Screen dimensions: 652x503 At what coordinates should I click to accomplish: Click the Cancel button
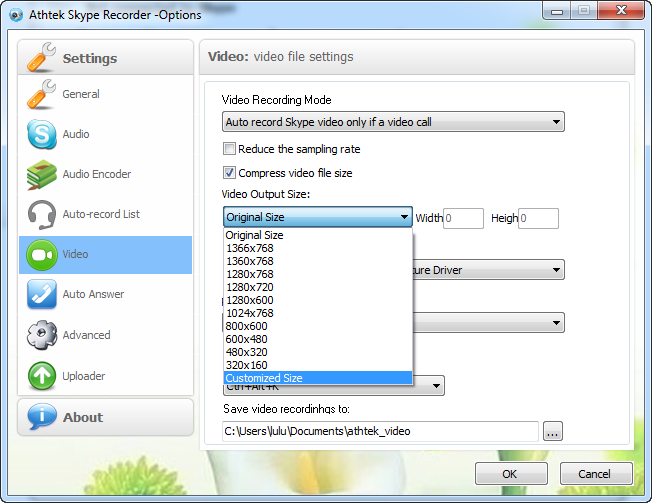(596, 473)
